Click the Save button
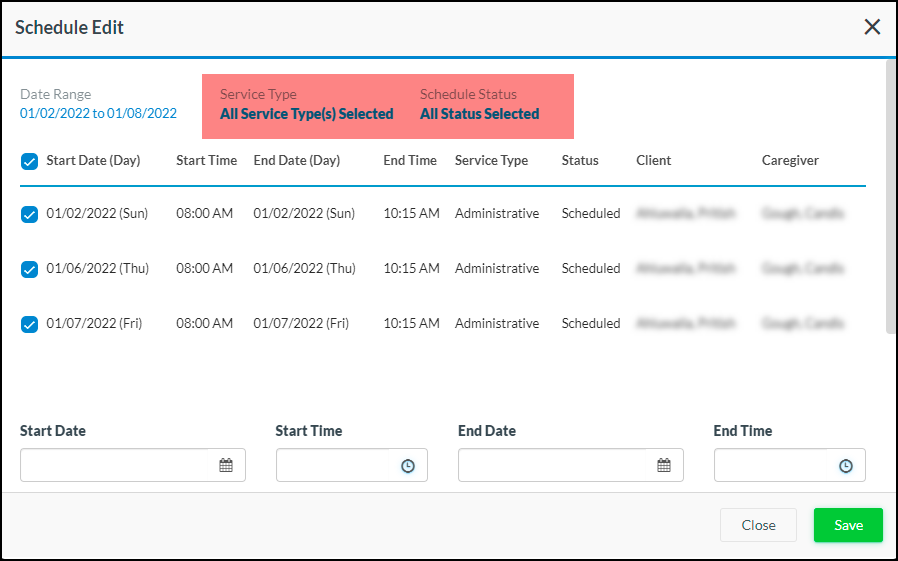 [x=848, y=525]
